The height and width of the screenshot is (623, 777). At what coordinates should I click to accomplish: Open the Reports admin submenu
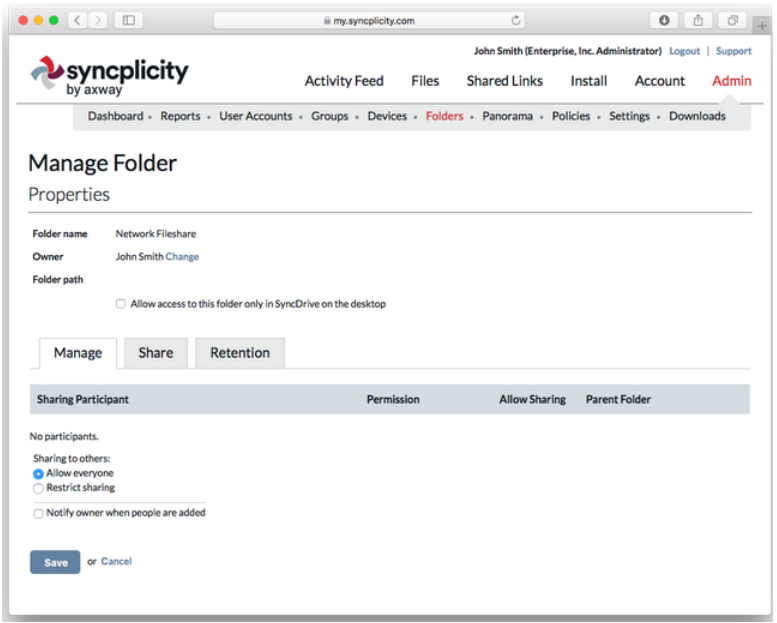point(180,116)
